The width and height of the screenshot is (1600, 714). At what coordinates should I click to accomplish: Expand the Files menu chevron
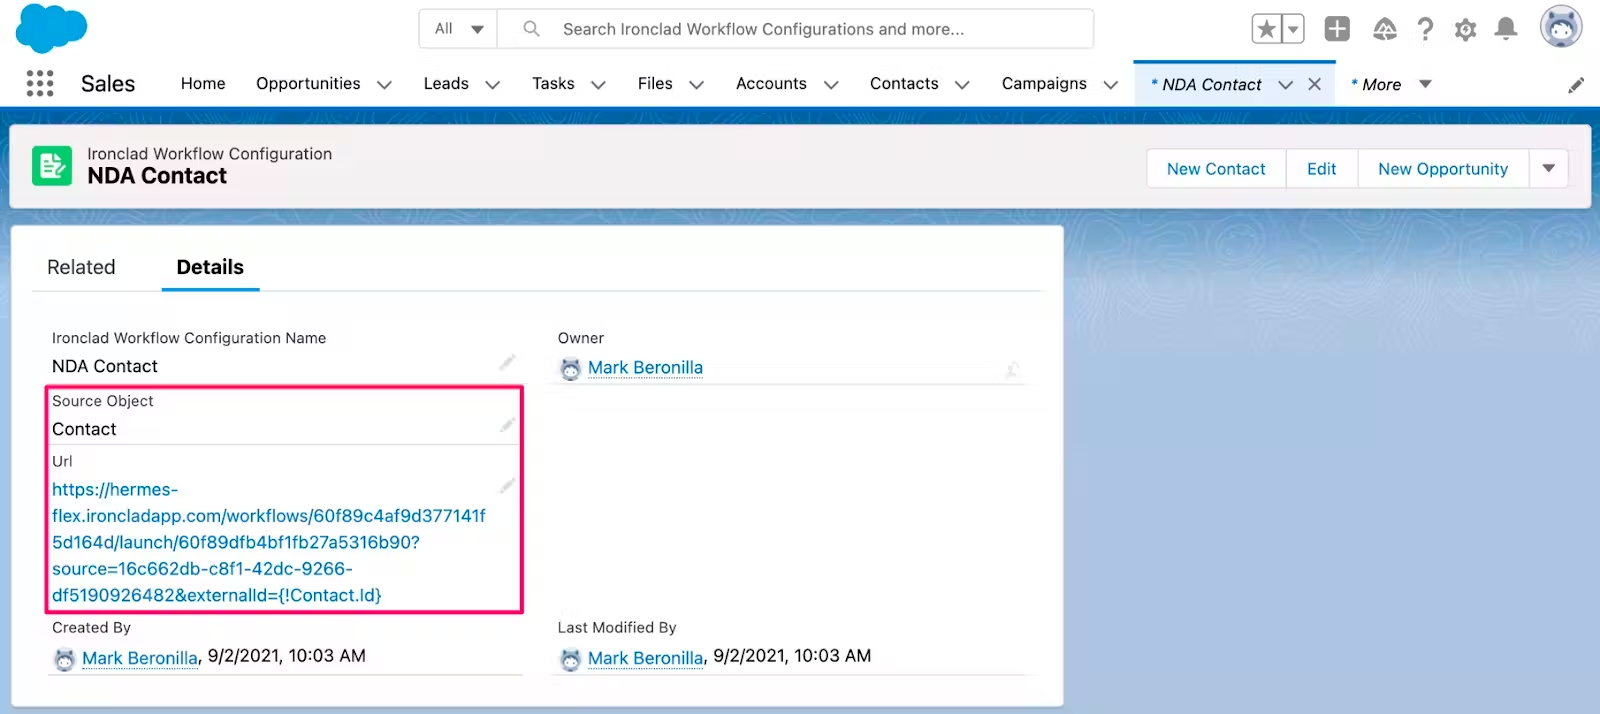click(x=696, y=85)
